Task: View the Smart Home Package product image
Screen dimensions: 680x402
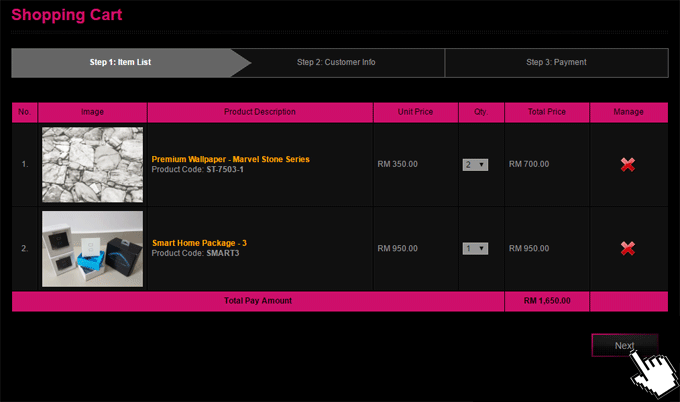Action: coord(92,248)
